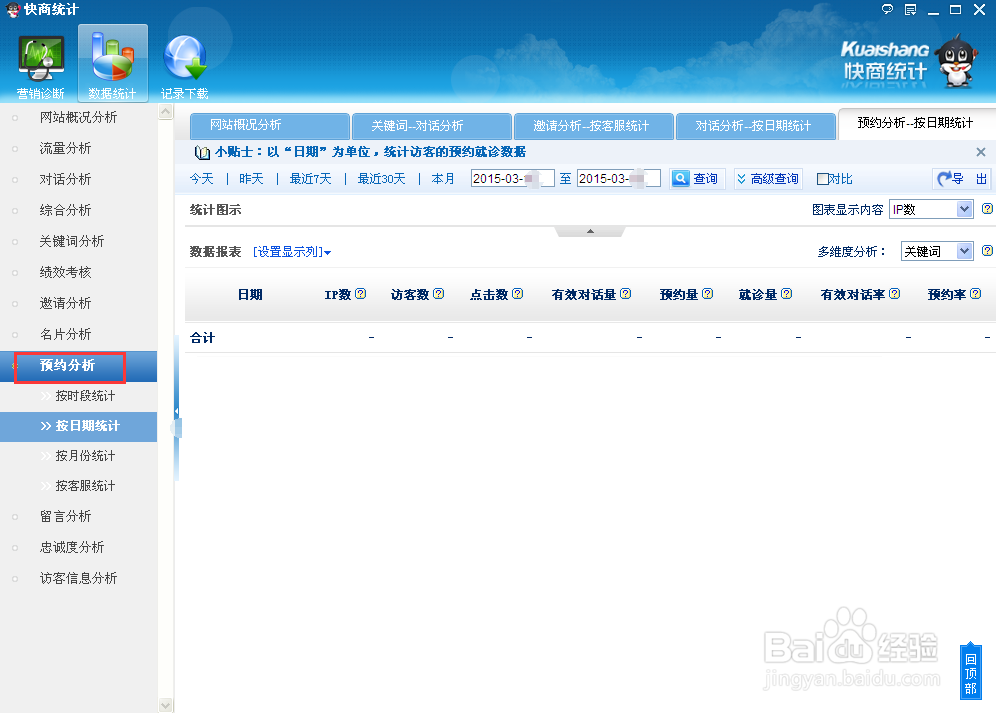Select the 数据统计 module icon
This screenshot has height=713, width=996.
(x=112, y=58)
